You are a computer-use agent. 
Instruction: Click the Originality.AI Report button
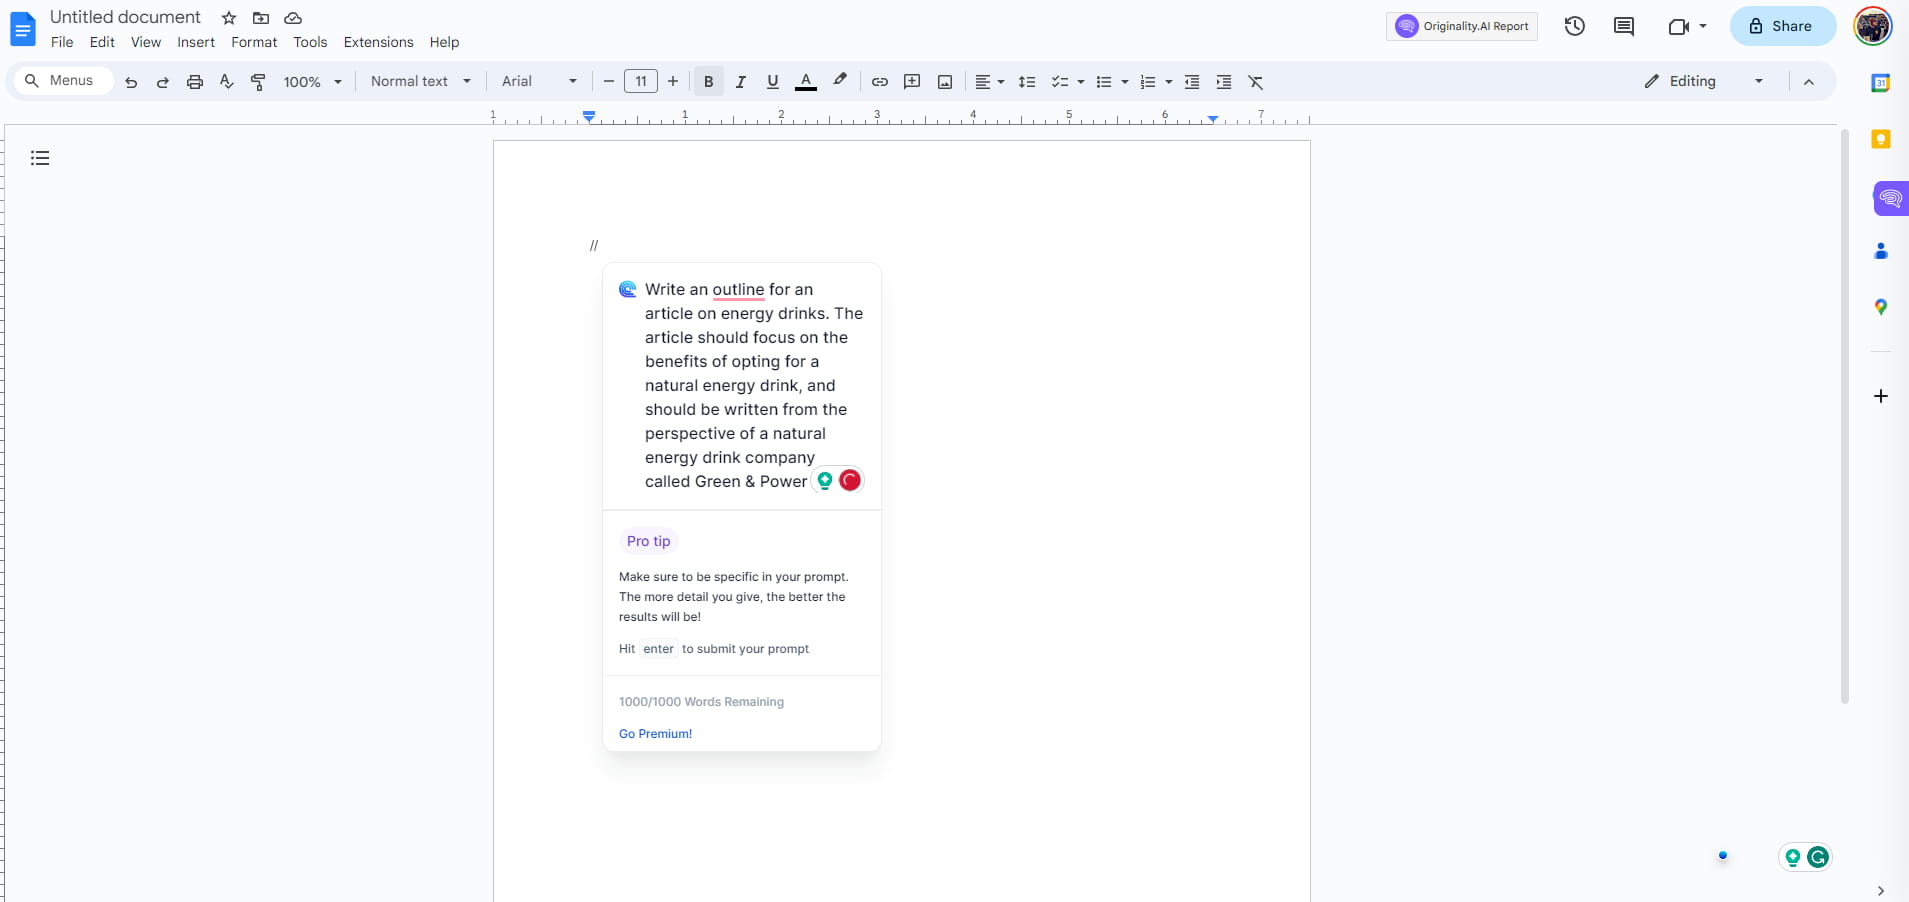click(1461, 26)
